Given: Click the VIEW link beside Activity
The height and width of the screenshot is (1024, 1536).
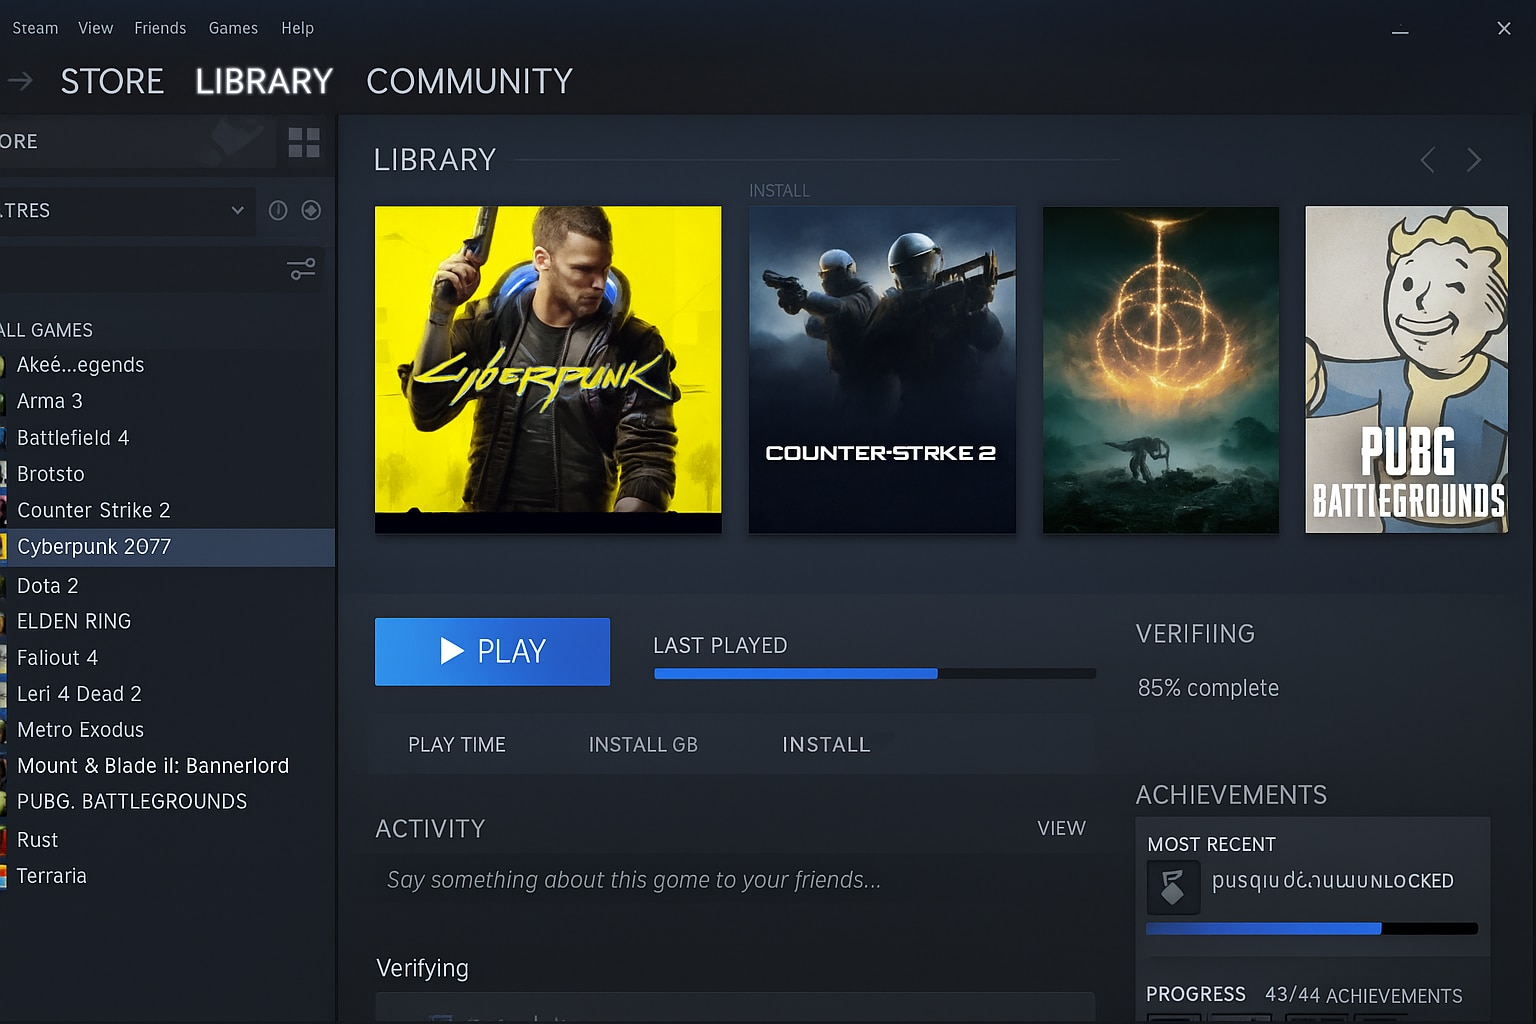Looking at the screenshot, I should [x=1061, y=828].
